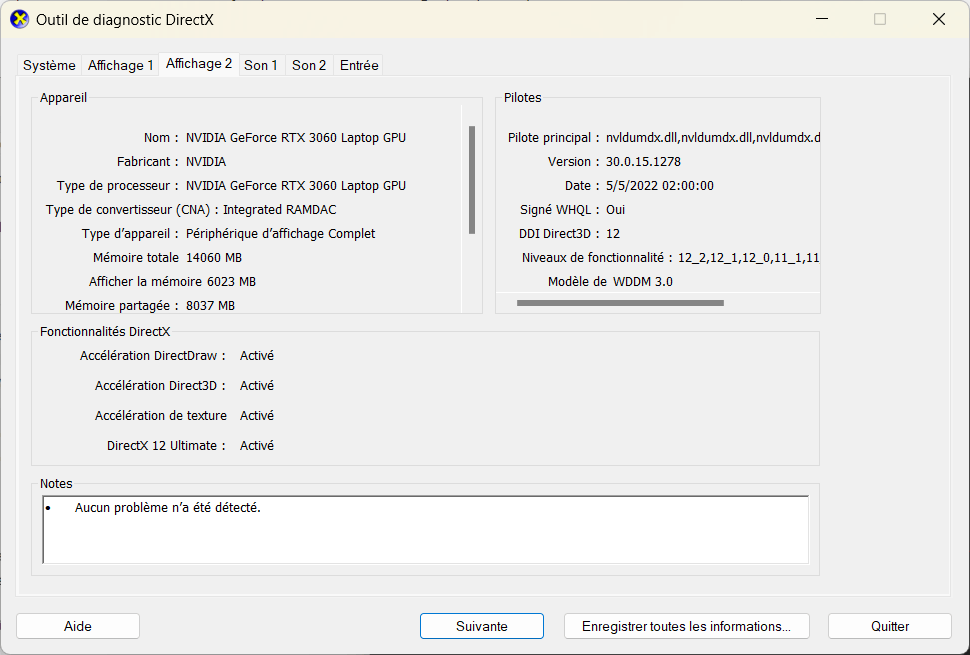Screen dimensions: 970x655
Task: Click the WDDM 3.0 driver model value
Action: point(643,282)
